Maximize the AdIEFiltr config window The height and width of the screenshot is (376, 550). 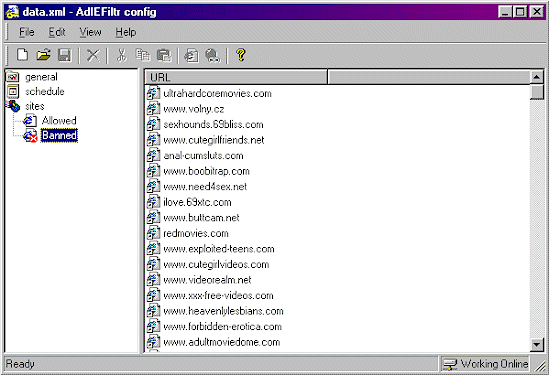519,12
